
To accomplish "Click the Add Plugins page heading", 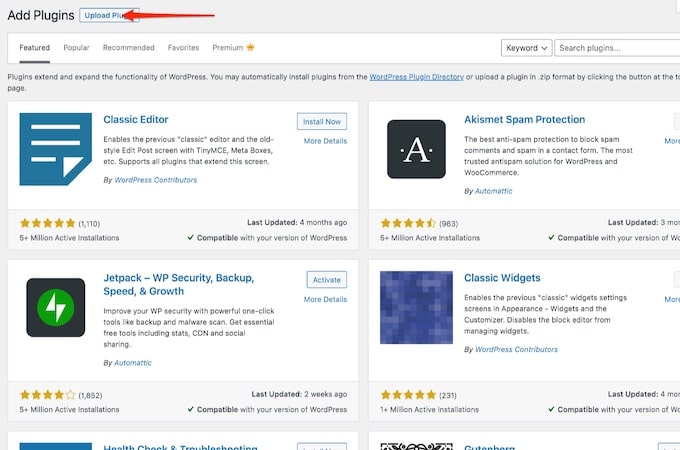I will tap(41, 15).
